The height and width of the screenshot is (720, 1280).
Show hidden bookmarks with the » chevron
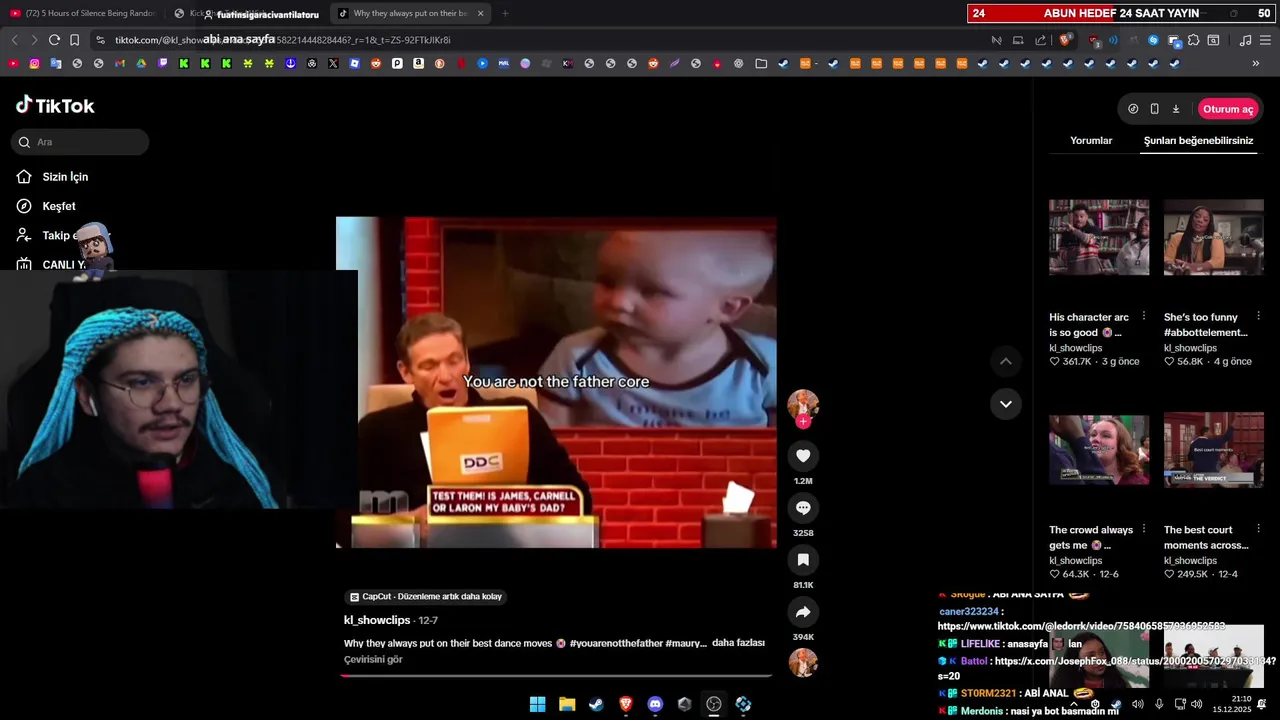1256,63
